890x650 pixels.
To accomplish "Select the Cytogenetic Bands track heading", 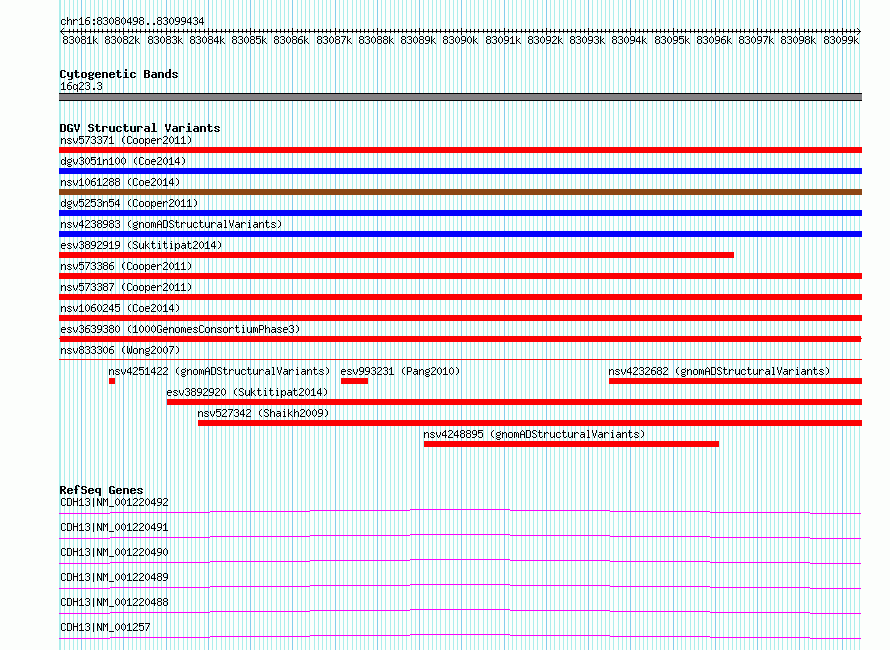I will click(119, 74).
